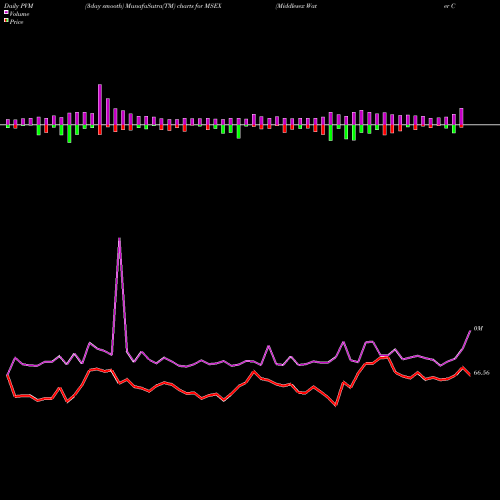500x500 pixels.
Task: Select the 'Volume' legend label
Action: [x=19, y=14]
